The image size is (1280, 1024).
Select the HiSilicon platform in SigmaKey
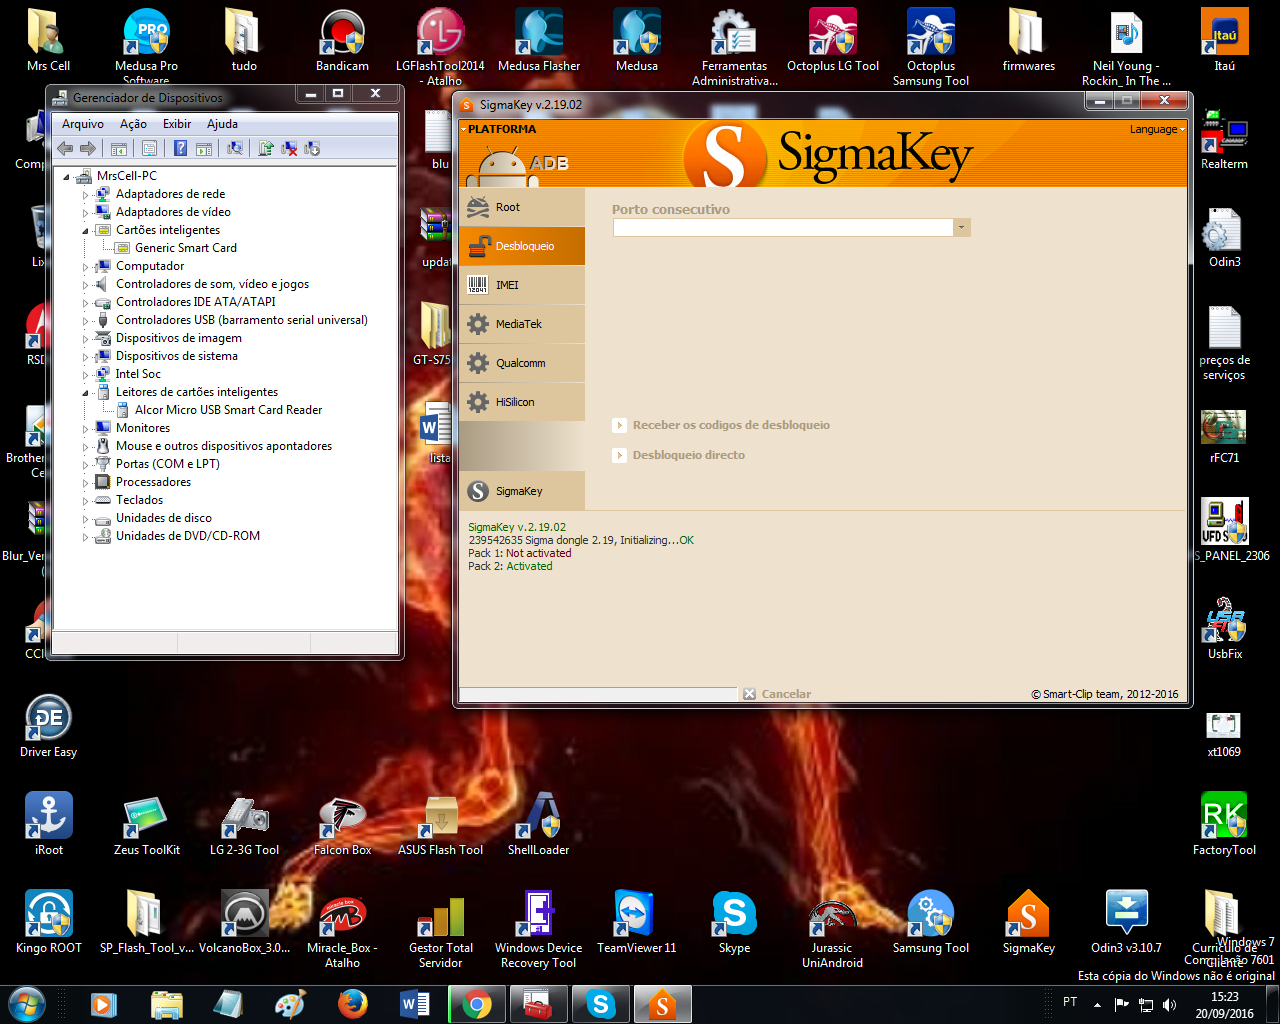tap(522, 402)
